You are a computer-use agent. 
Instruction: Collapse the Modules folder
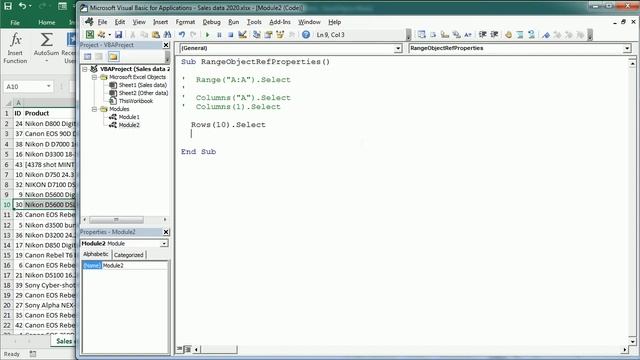(94, 109)
